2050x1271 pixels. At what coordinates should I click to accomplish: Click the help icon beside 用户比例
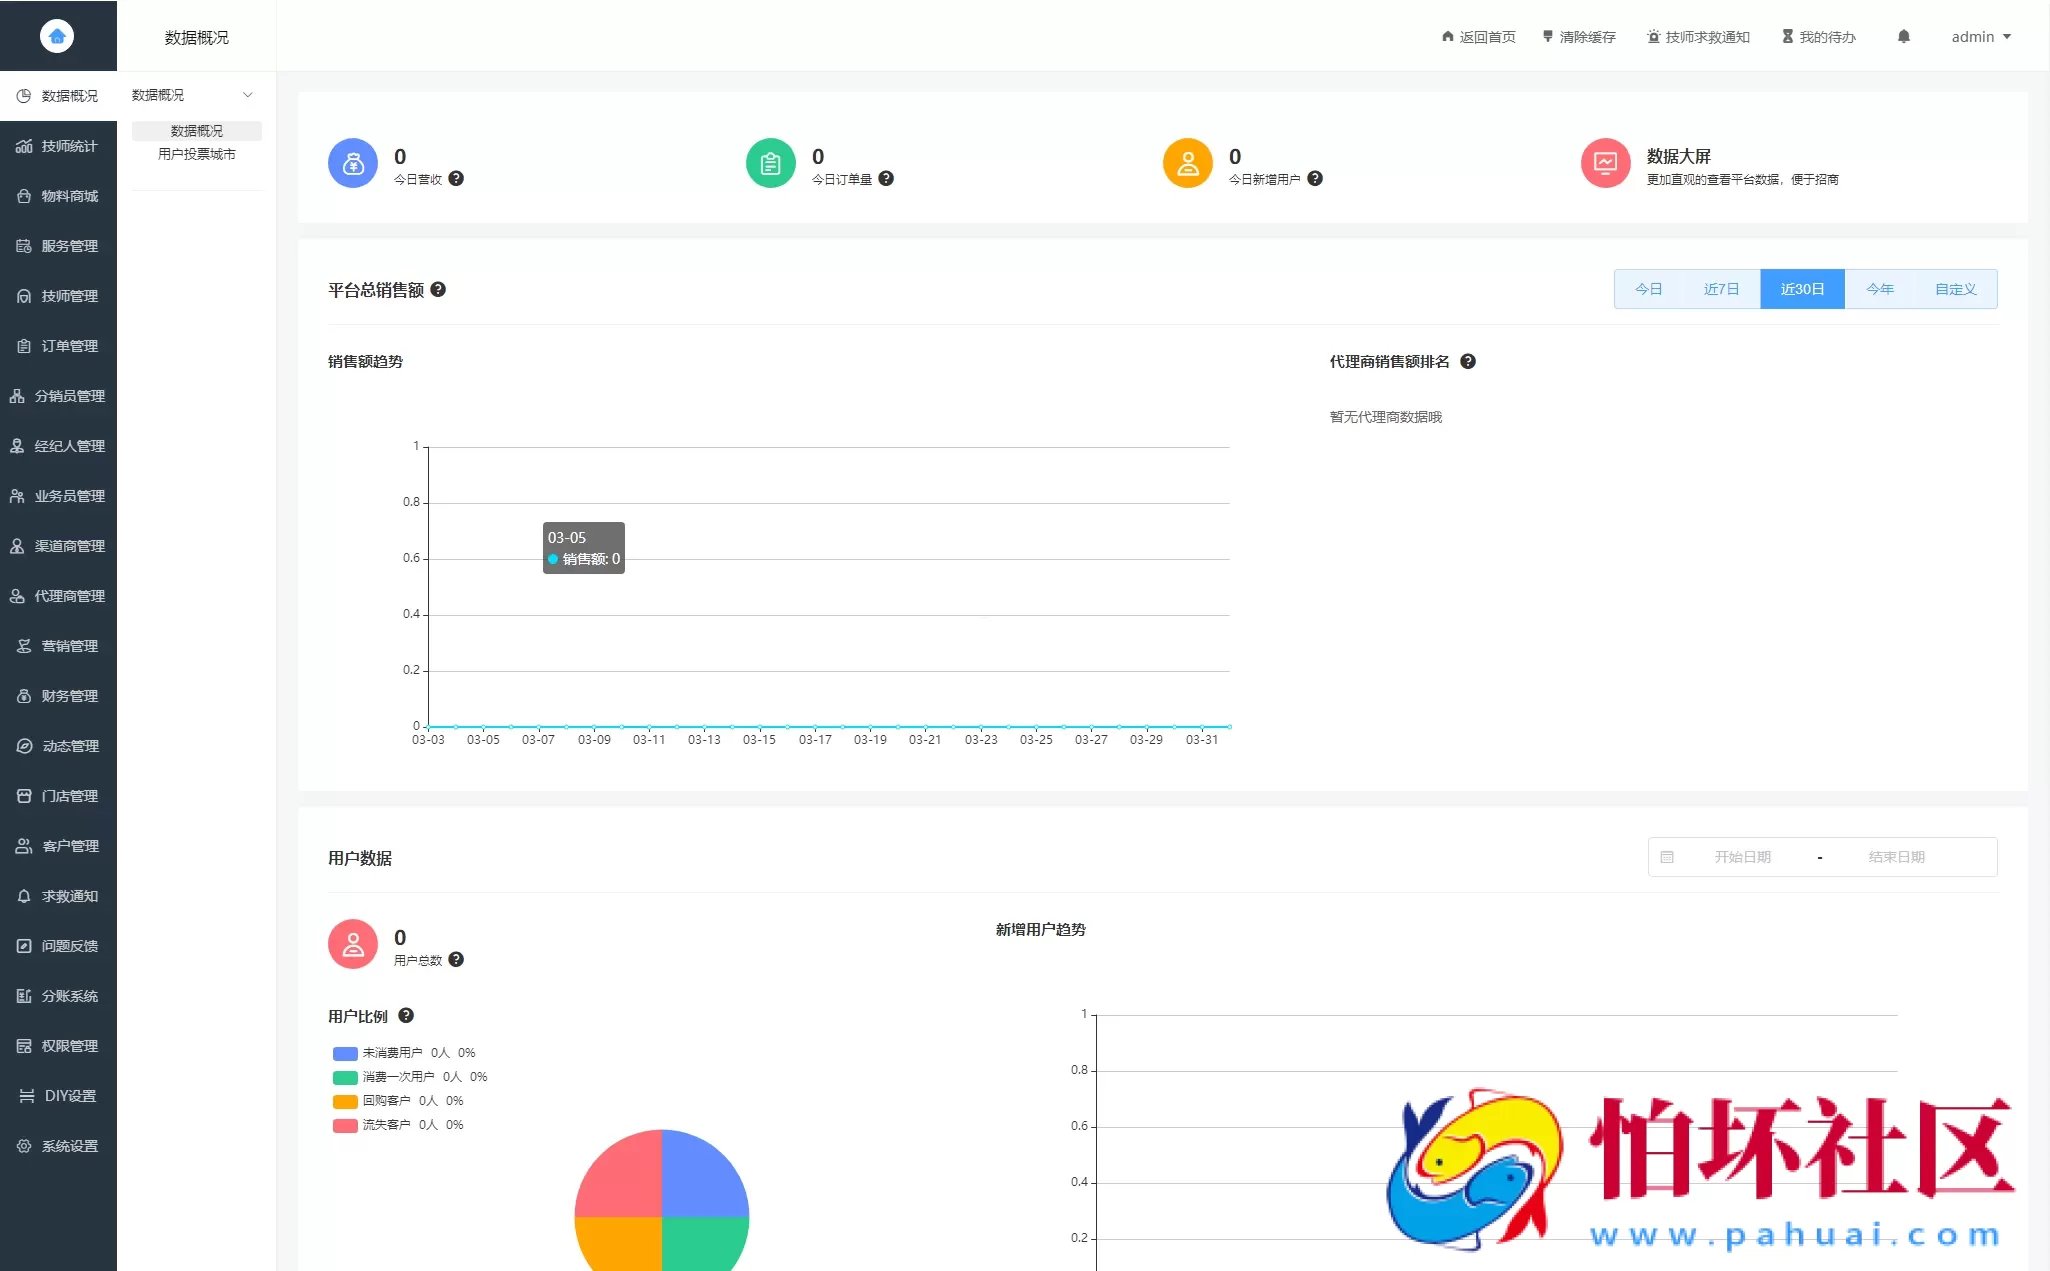406,1016
